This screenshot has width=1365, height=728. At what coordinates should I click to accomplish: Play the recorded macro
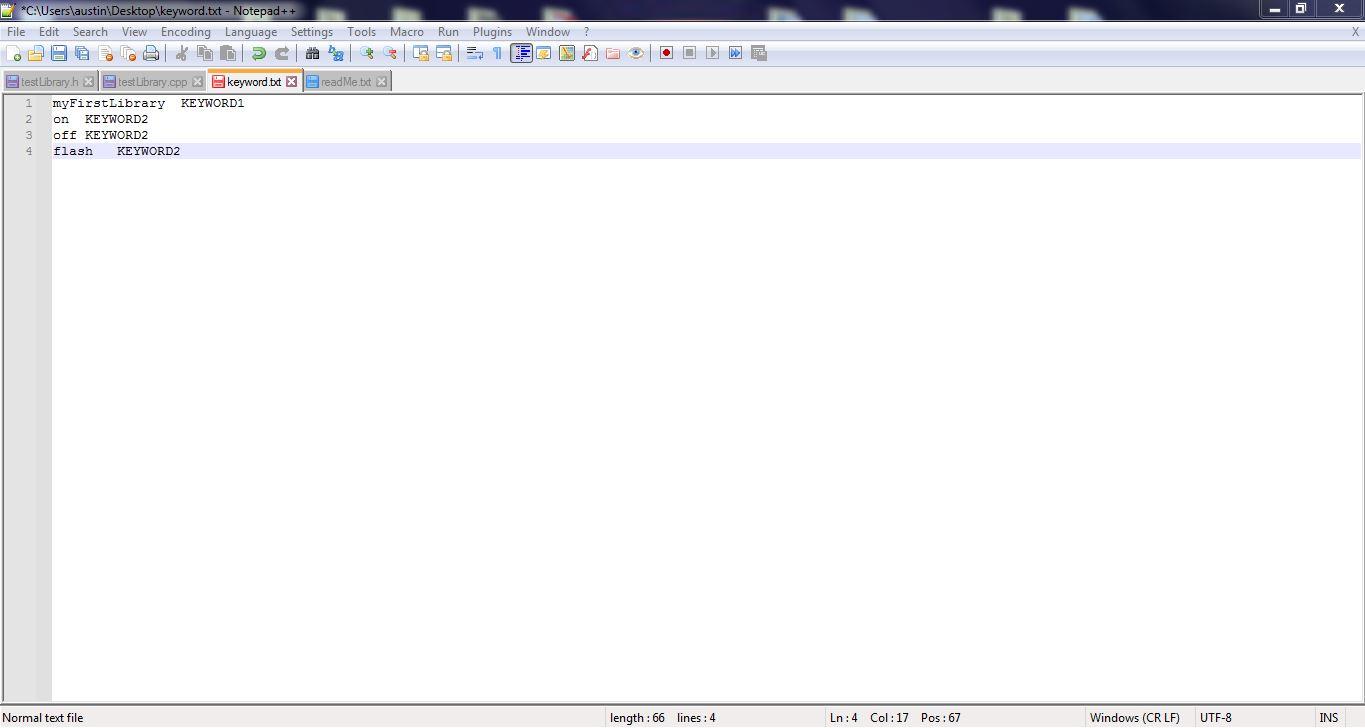coord(712,53)
